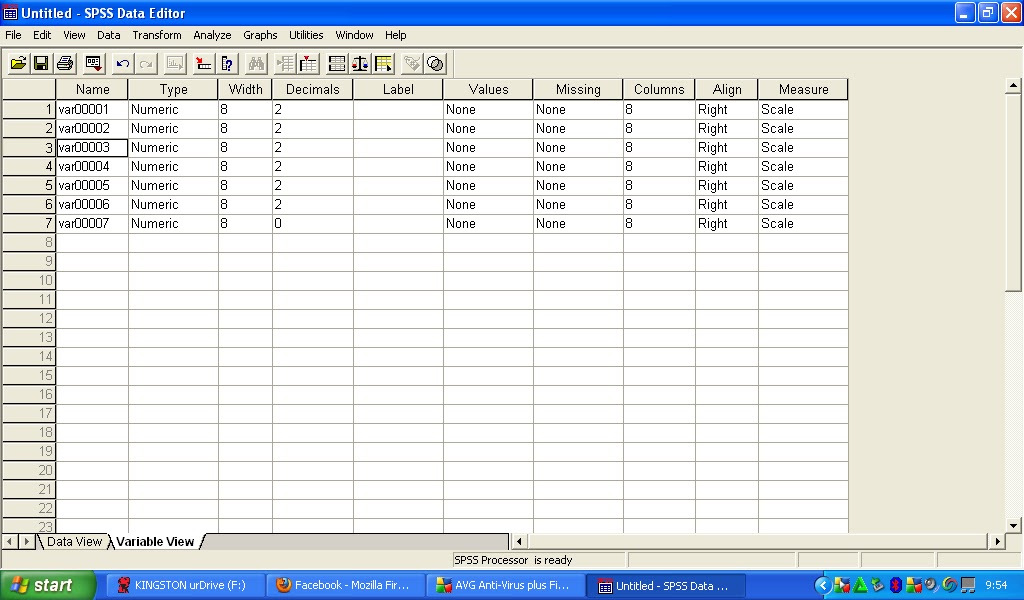Click the Use Sets overlapping circles icon
The height and width of the screenshot is (600, 1024).
(x=436, y=63)
